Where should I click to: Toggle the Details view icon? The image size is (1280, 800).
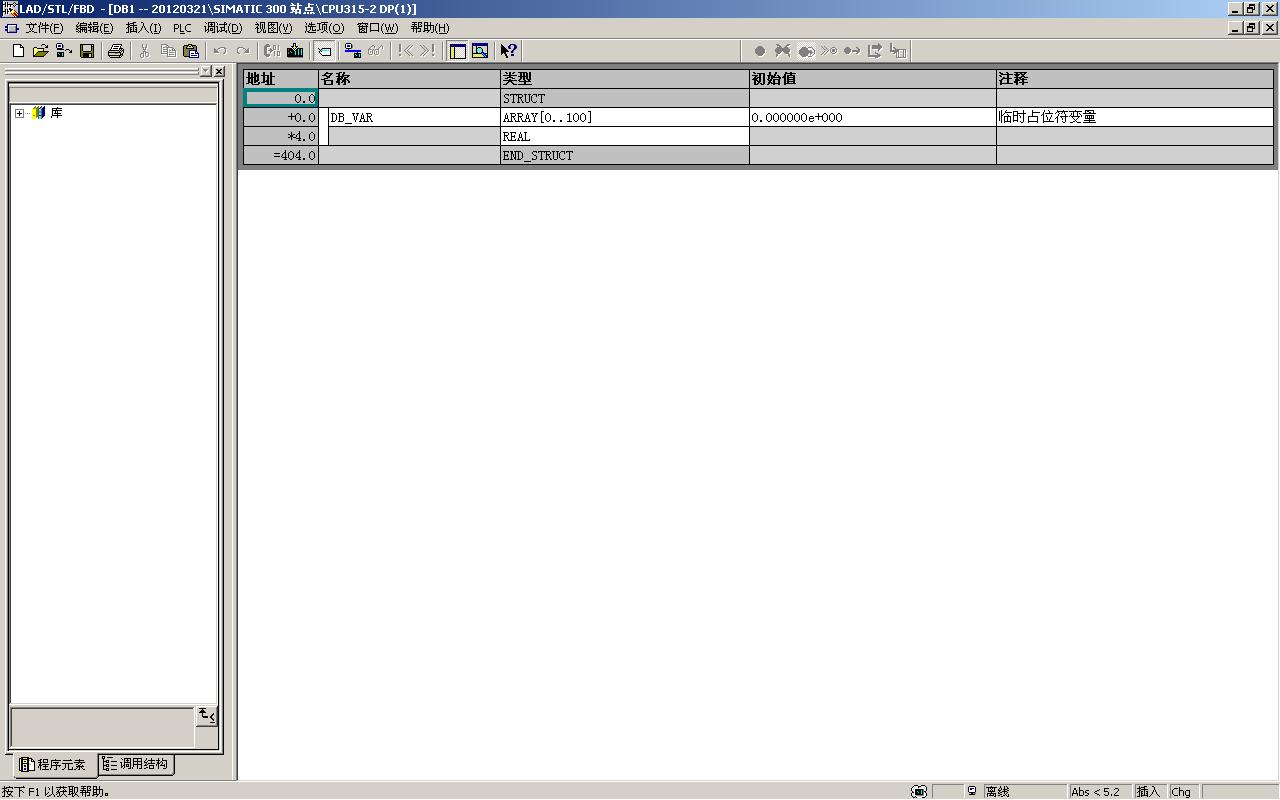480,51
